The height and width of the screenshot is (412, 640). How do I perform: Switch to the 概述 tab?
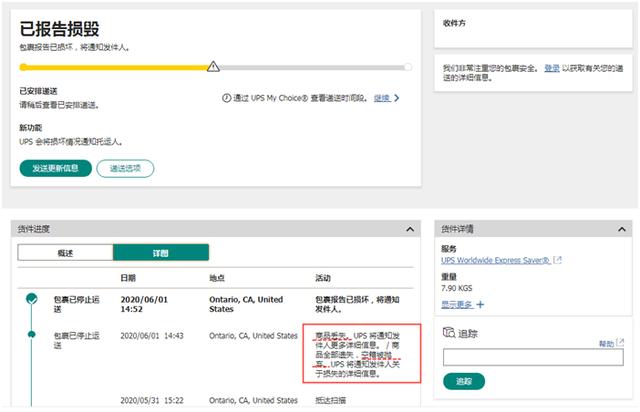65,253
